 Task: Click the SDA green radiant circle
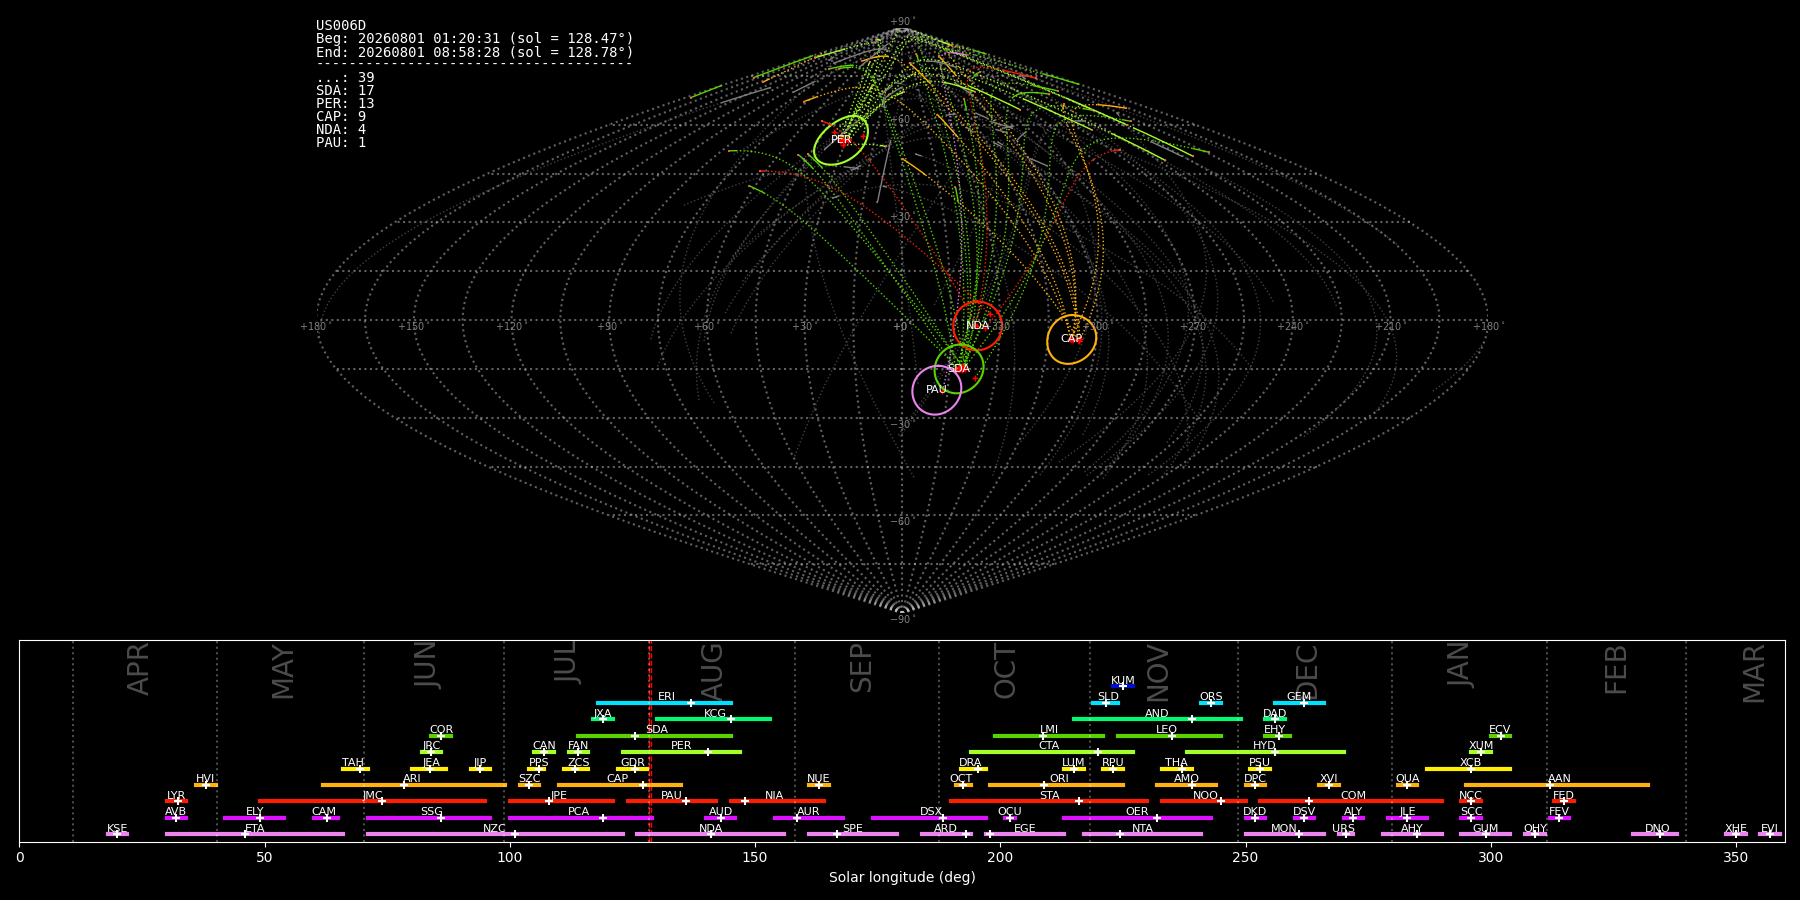[x=959, y=369]
